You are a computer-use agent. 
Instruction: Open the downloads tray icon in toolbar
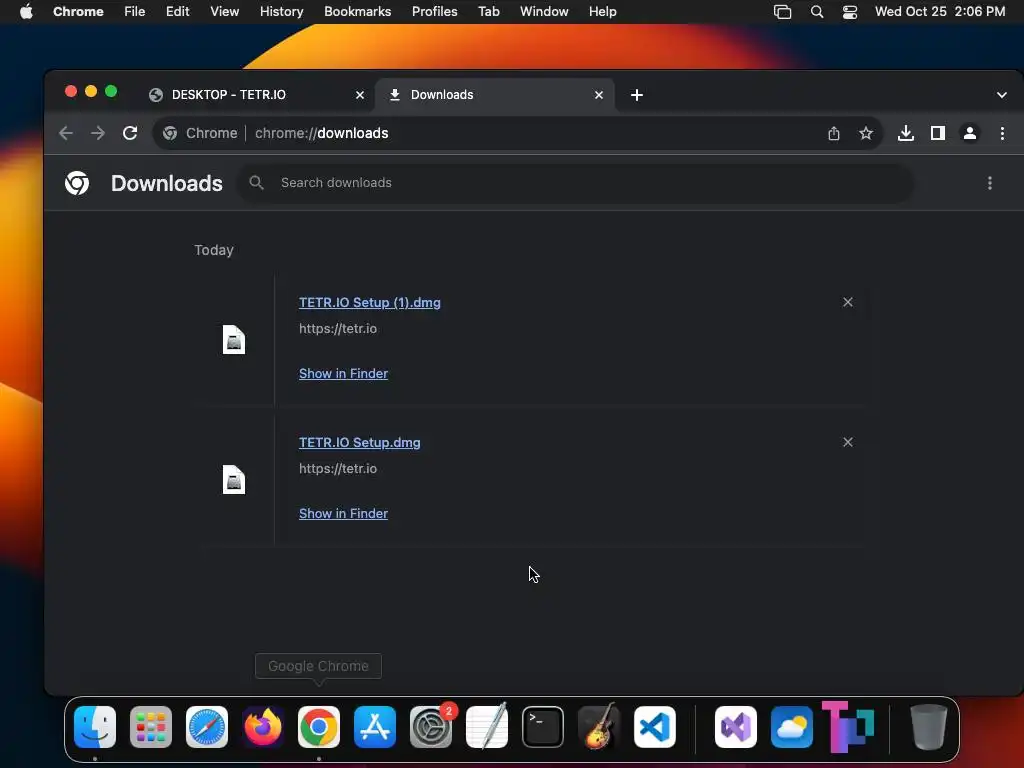click(x=906, y=133)
